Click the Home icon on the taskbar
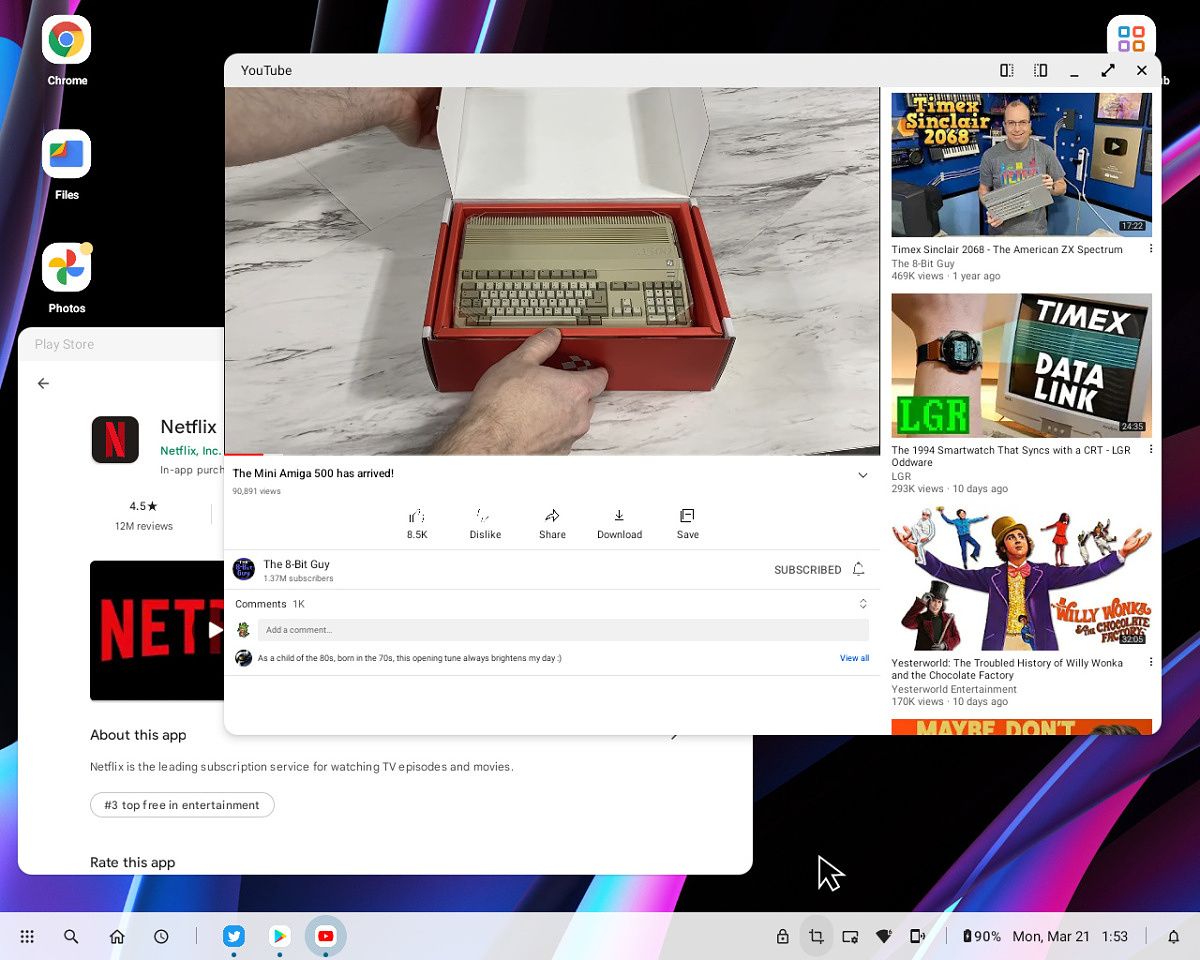 click(117, 937)
